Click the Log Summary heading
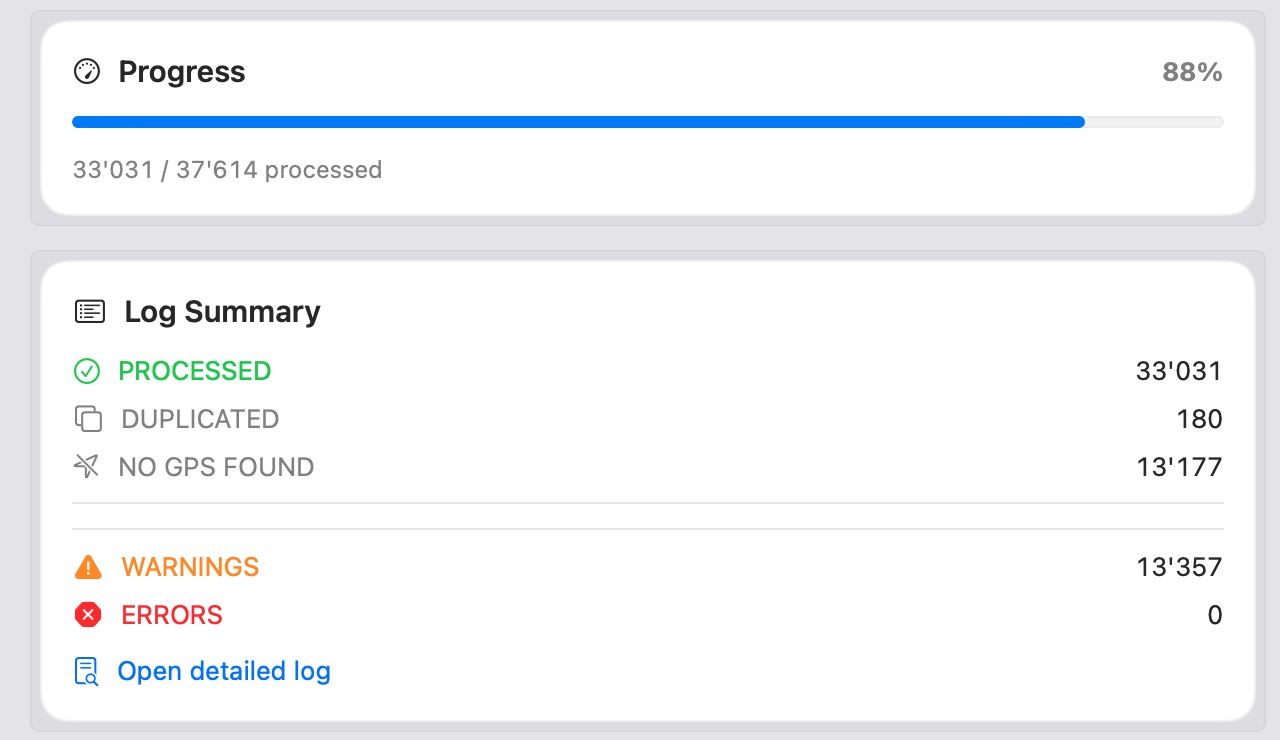1280x740 pixels. click(x=222, y=312)
